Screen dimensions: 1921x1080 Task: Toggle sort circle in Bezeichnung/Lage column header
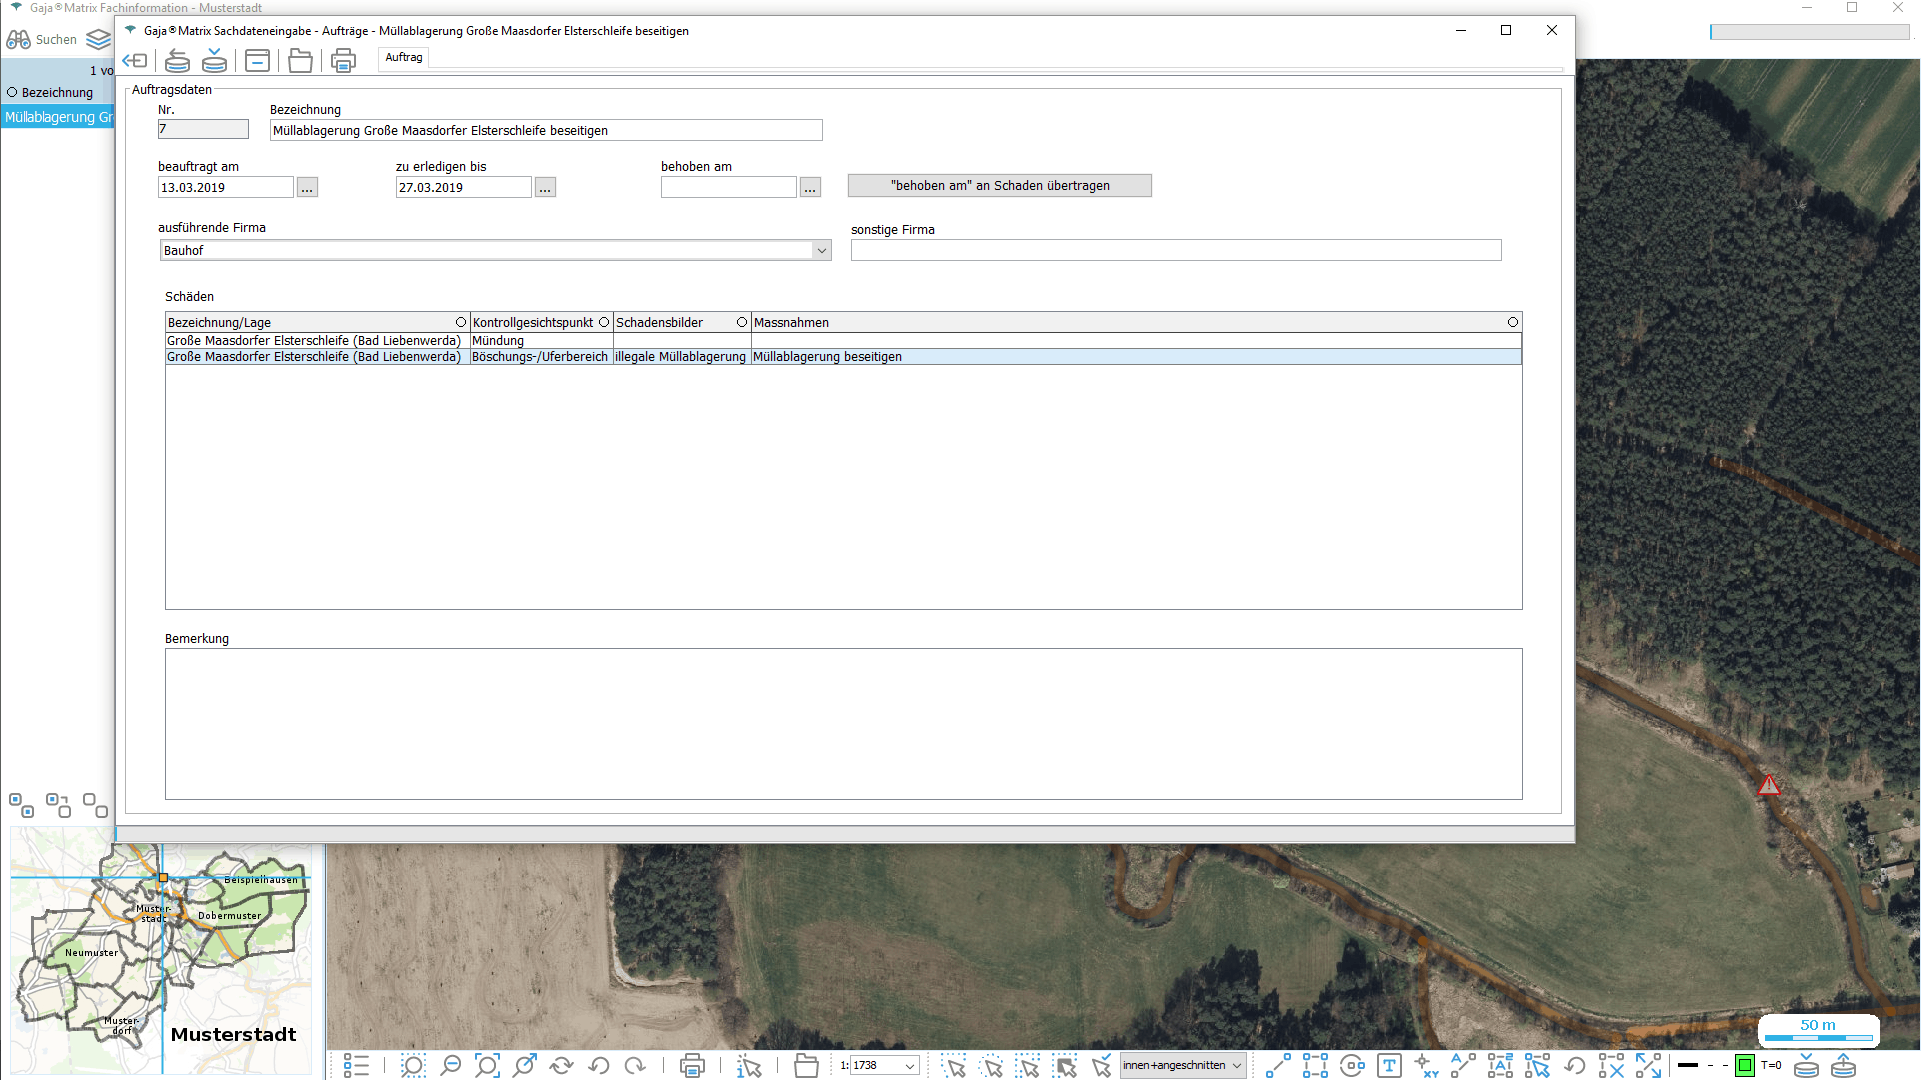click(461, 322)
